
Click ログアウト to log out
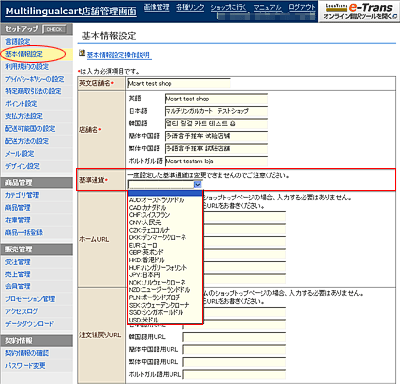tap(302, 7)
